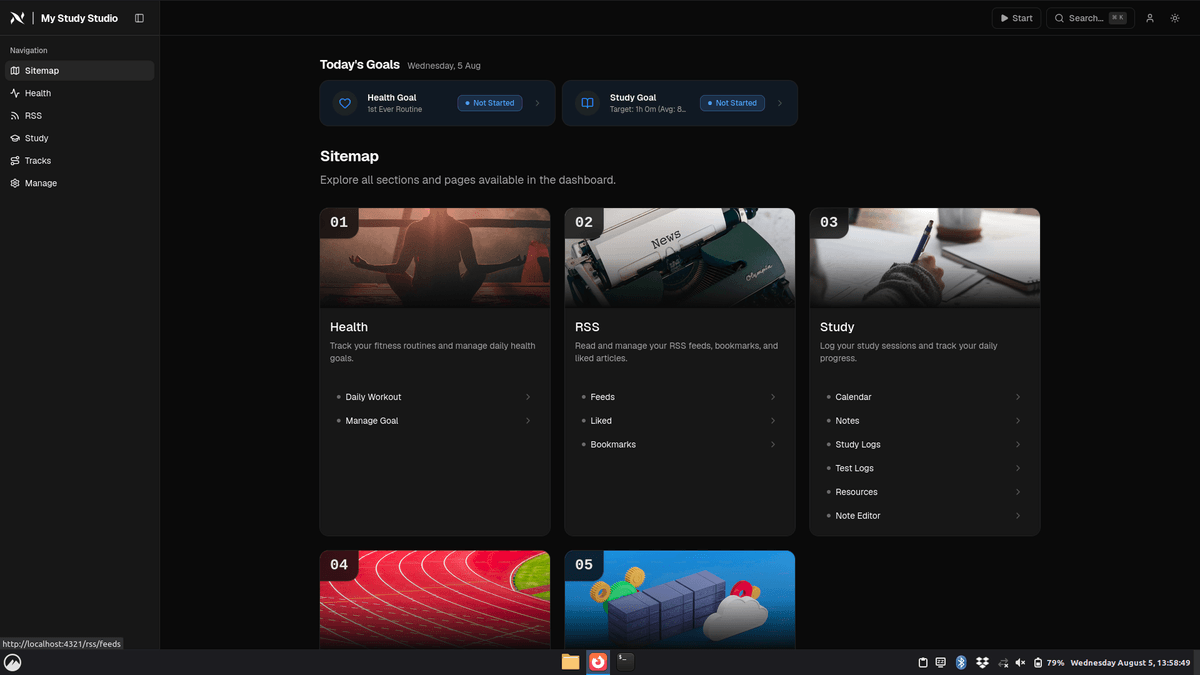Click the heart icon on Health Goal

(x=345, y=103)
